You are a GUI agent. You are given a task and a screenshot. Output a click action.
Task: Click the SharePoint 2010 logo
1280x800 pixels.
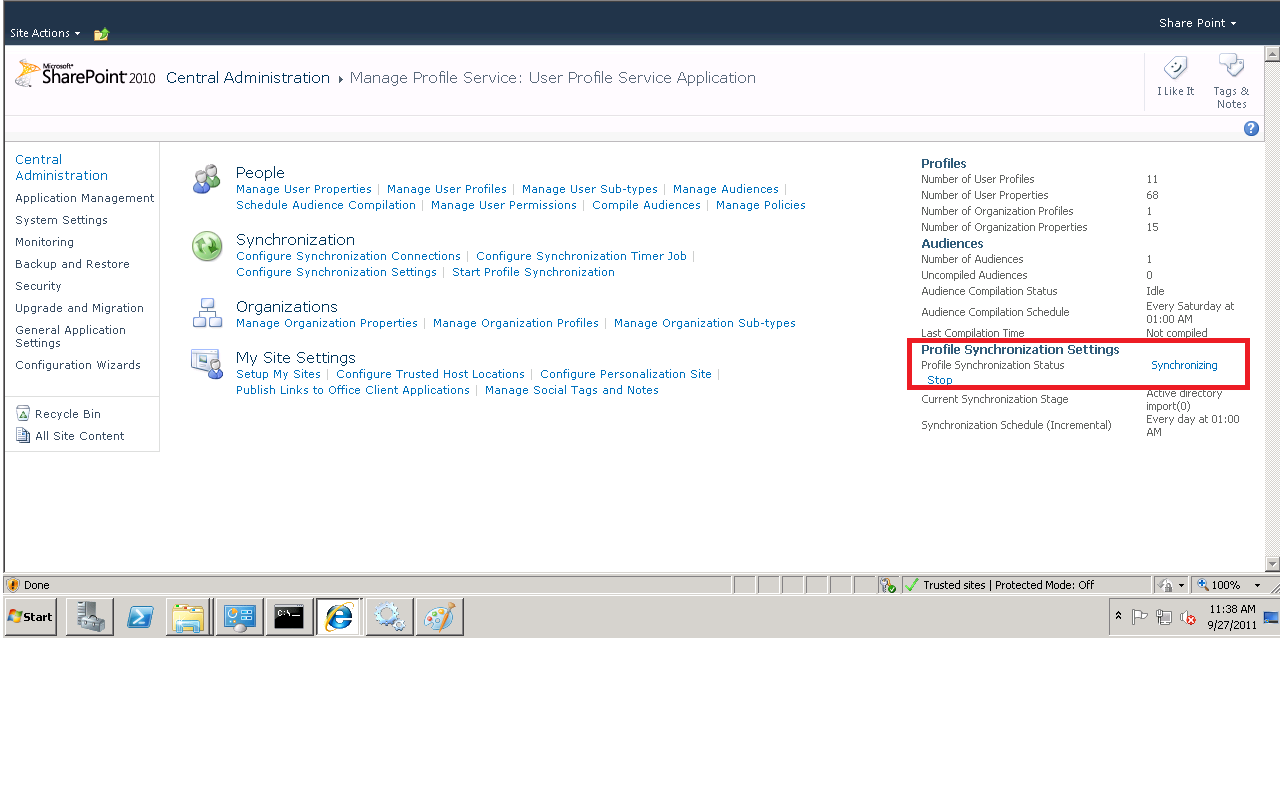[x=84, y=76]
